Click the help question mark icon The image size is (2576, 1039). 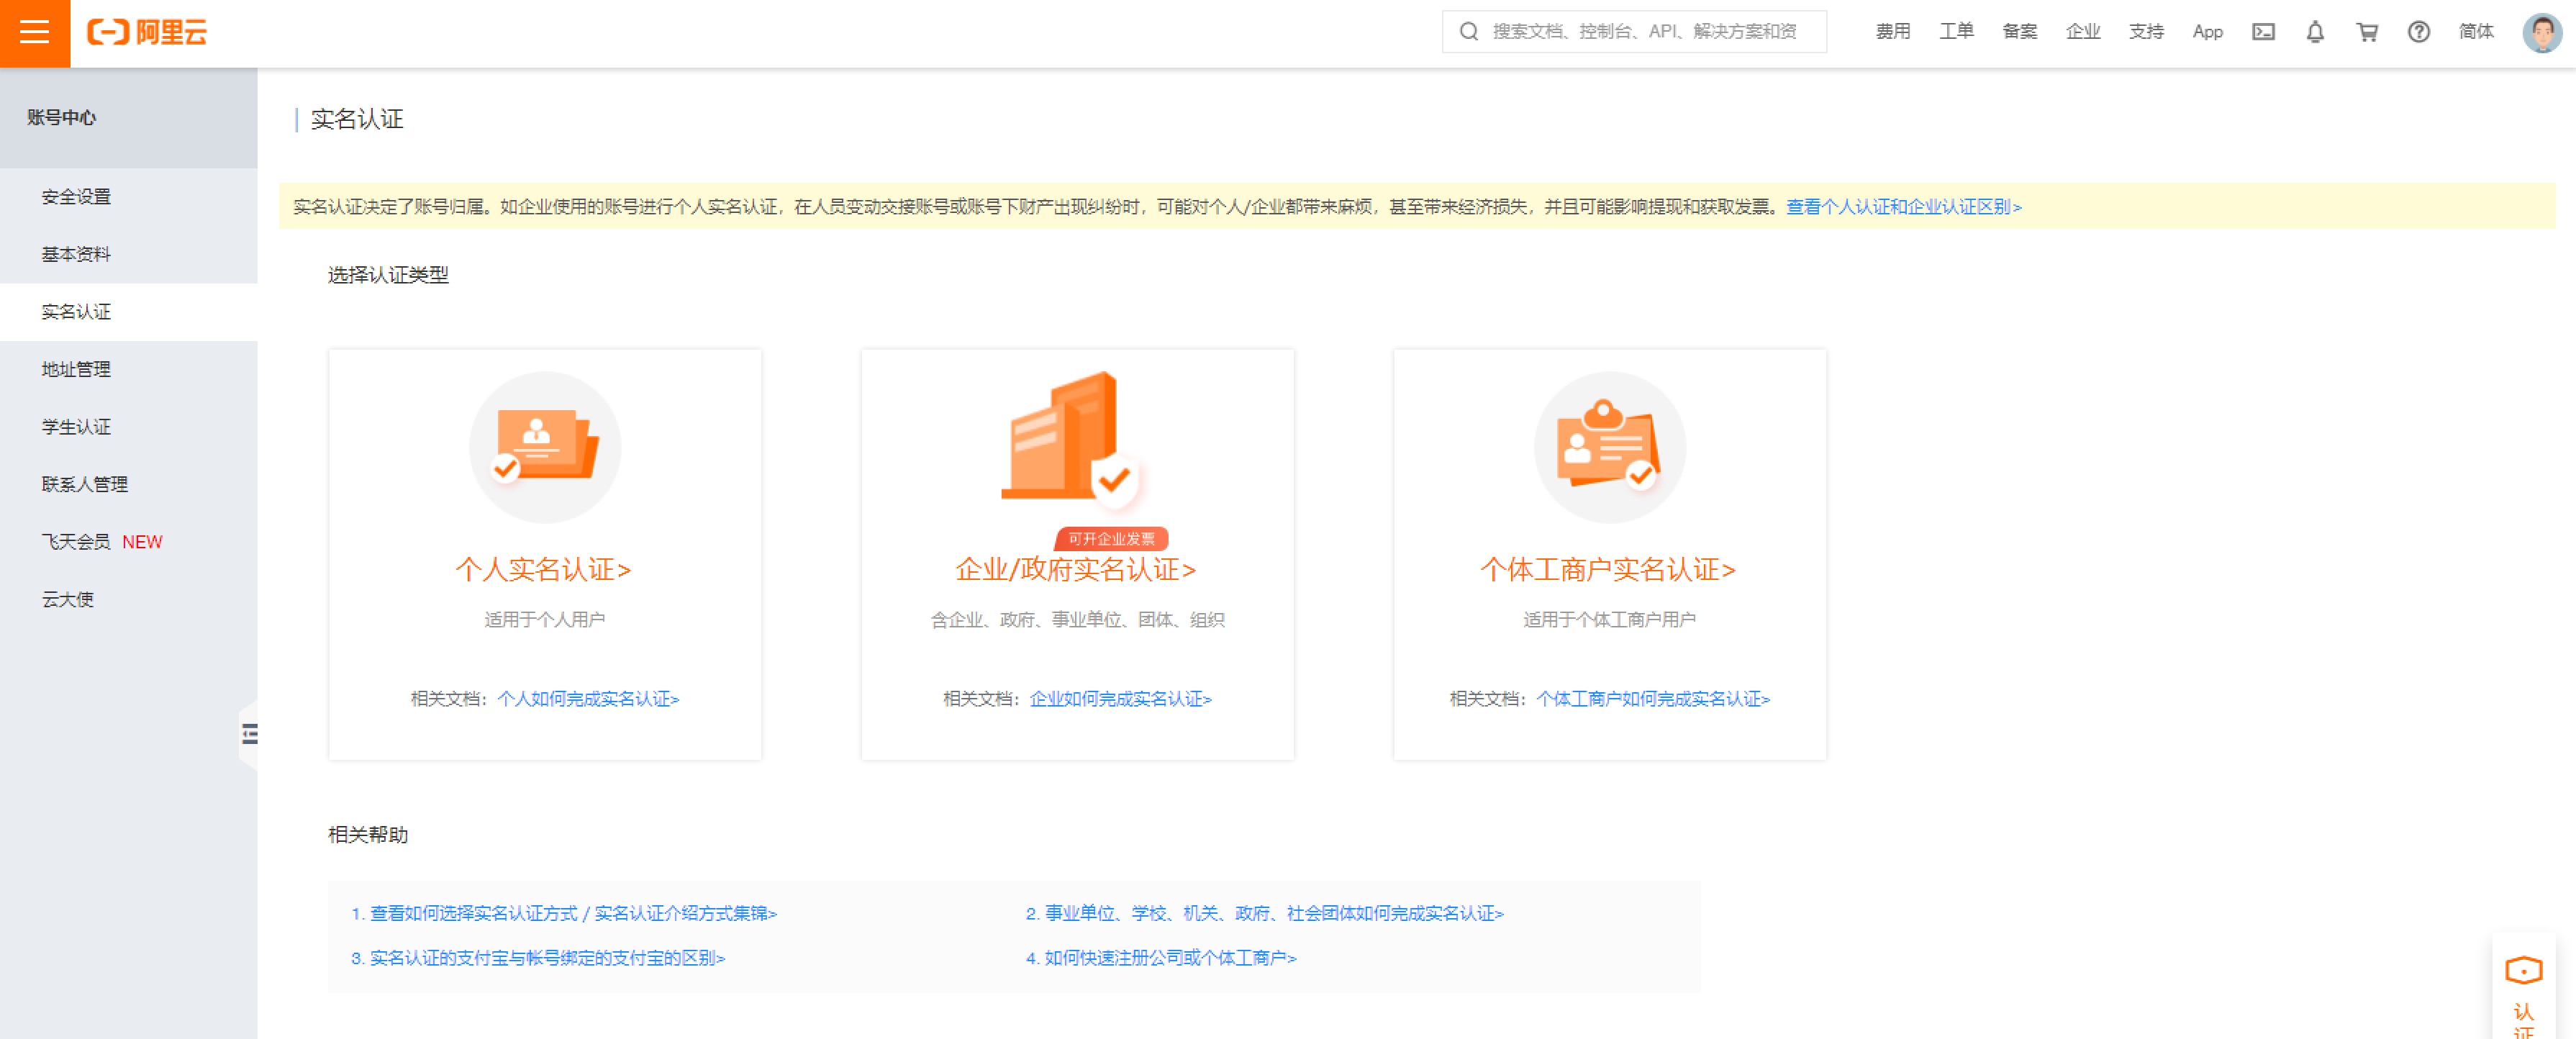pyautogui.click(x=2418, y=32)
